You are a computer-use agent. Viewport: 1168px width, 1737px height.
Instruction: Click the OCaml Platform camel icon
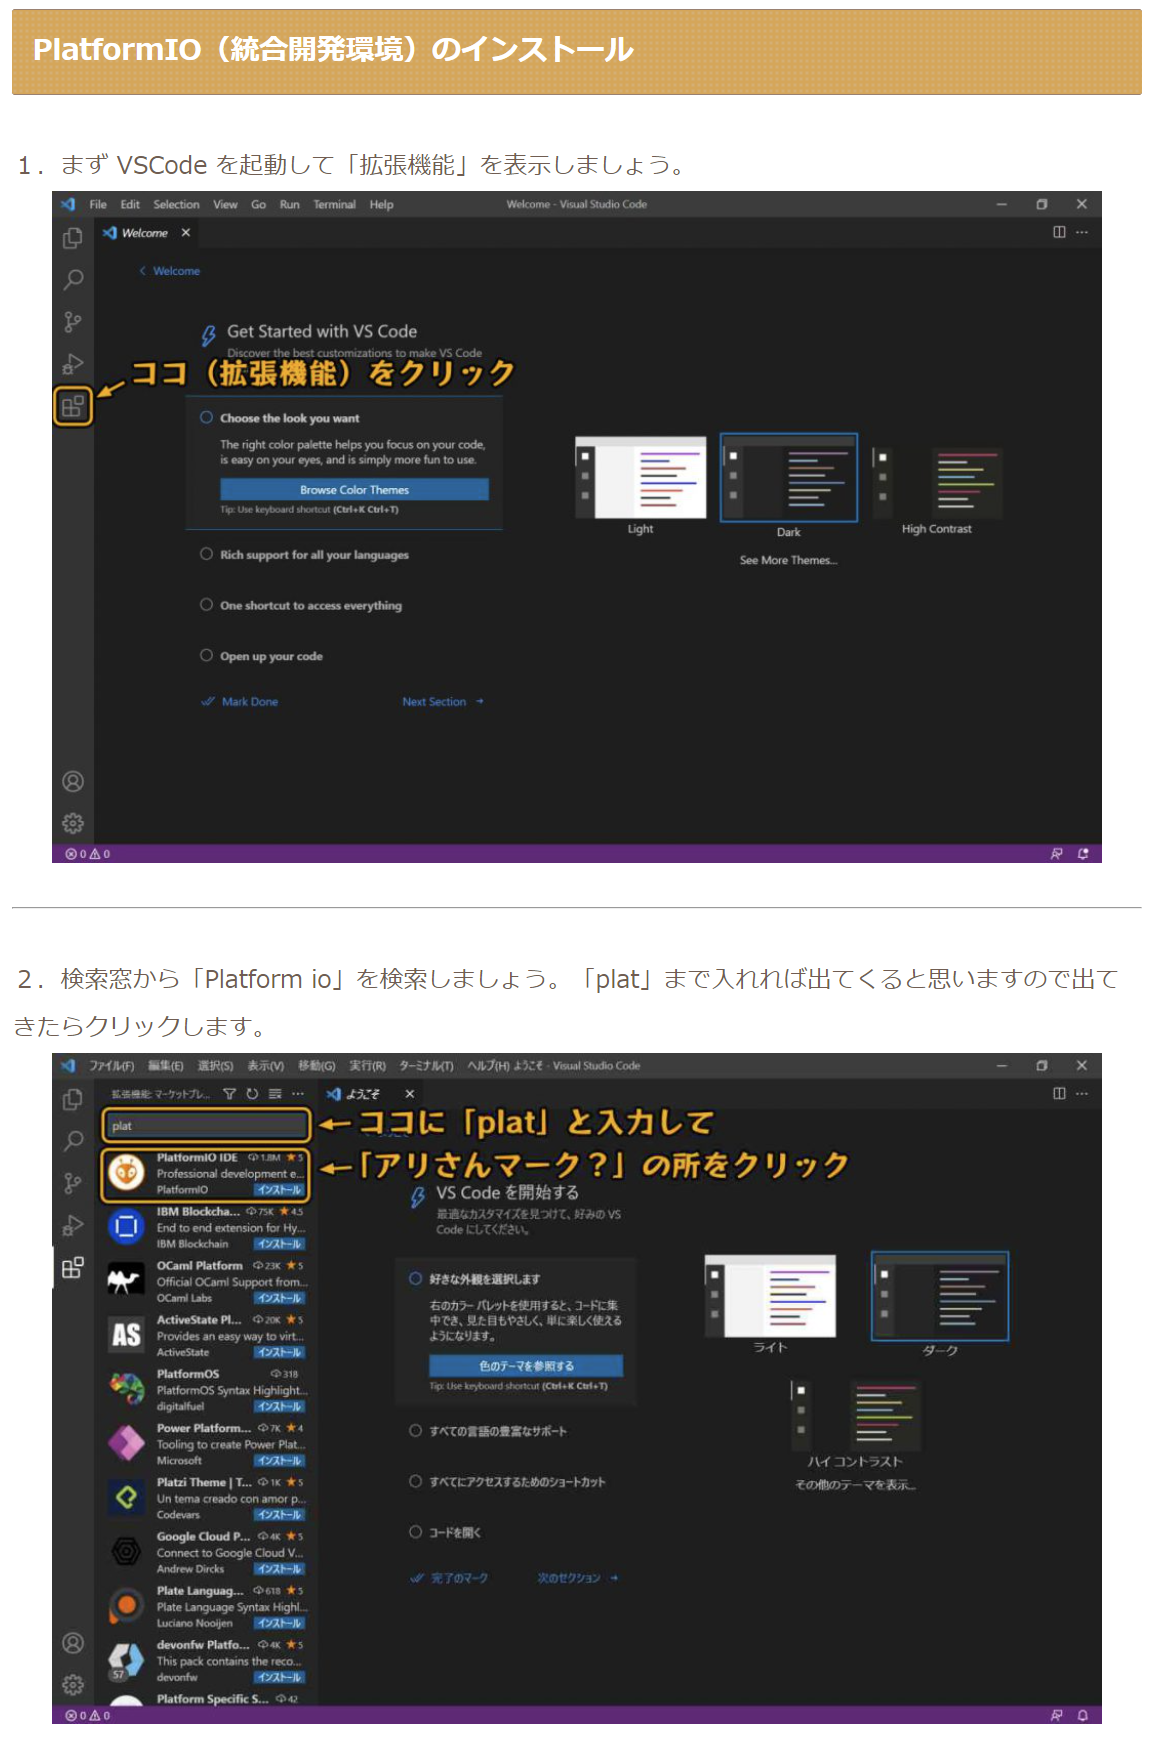pyautogui.click(x=126, y=1281)
